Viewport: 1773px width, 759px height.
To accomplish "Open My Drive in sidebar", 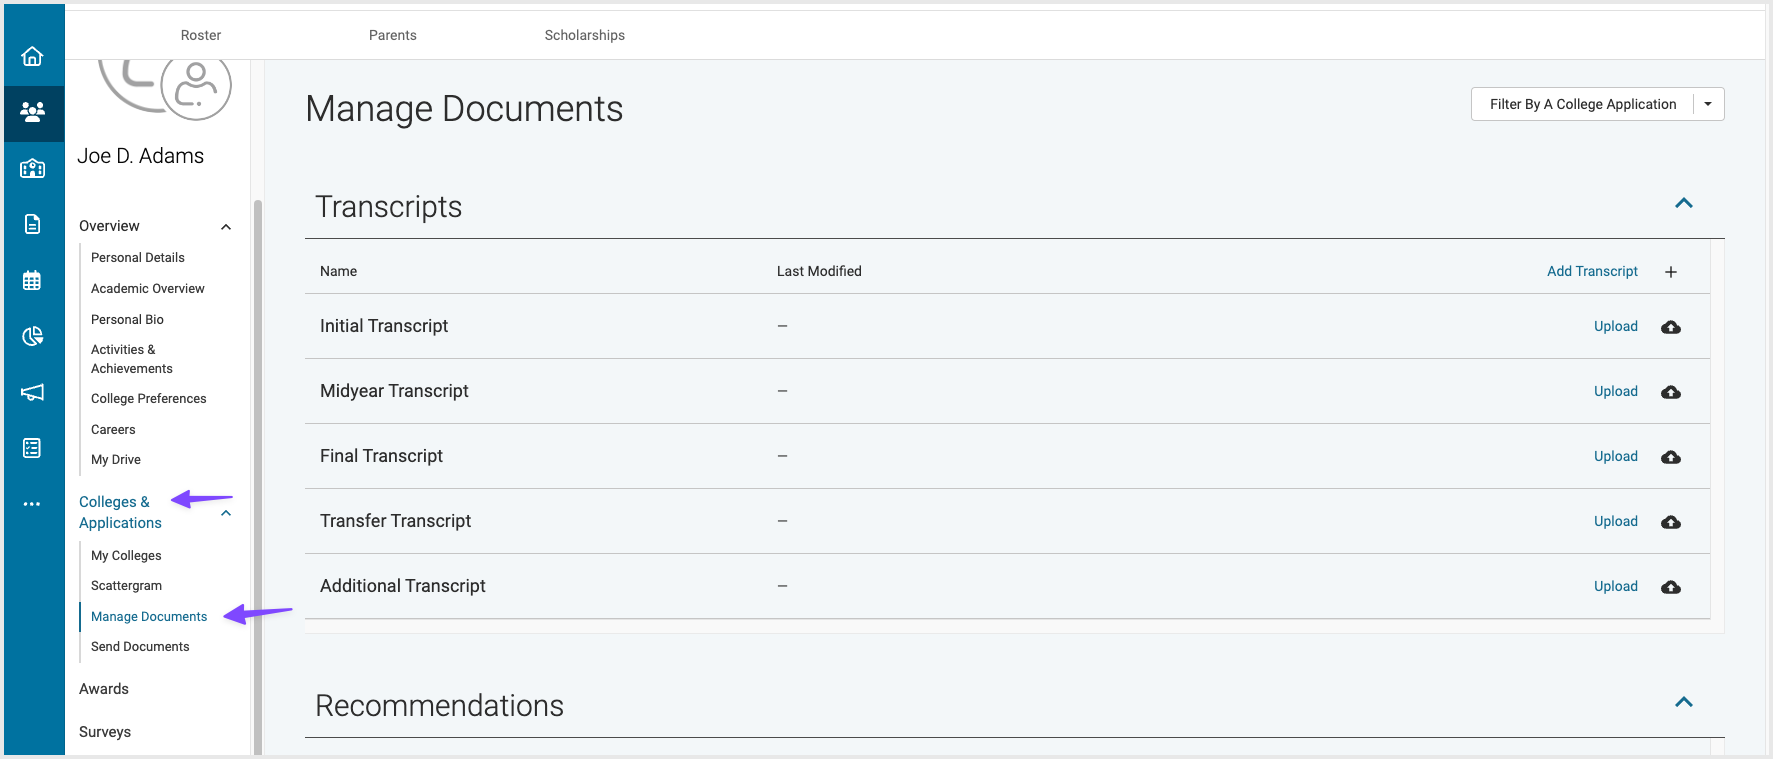I will coord(116,459).
